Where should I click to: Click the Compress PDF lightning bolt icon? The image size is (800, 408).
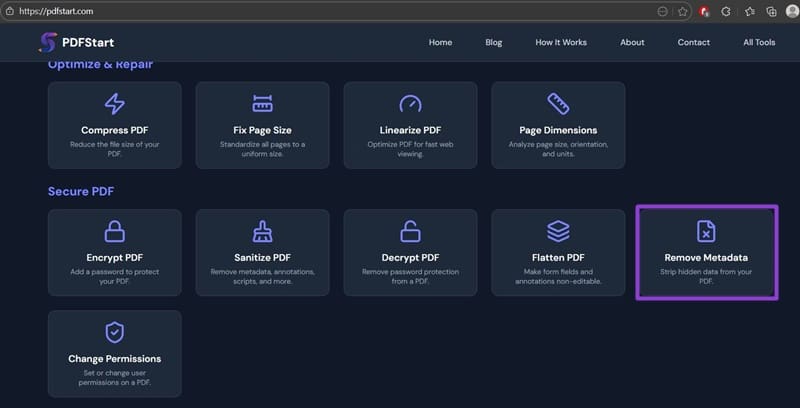[x=115, y=104]
